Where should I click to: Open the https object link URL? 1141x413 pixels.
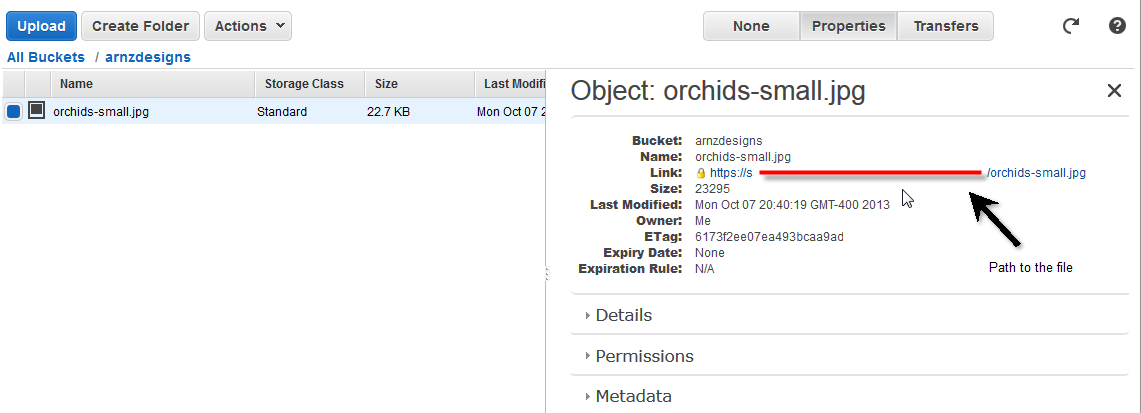pos(731,173)
